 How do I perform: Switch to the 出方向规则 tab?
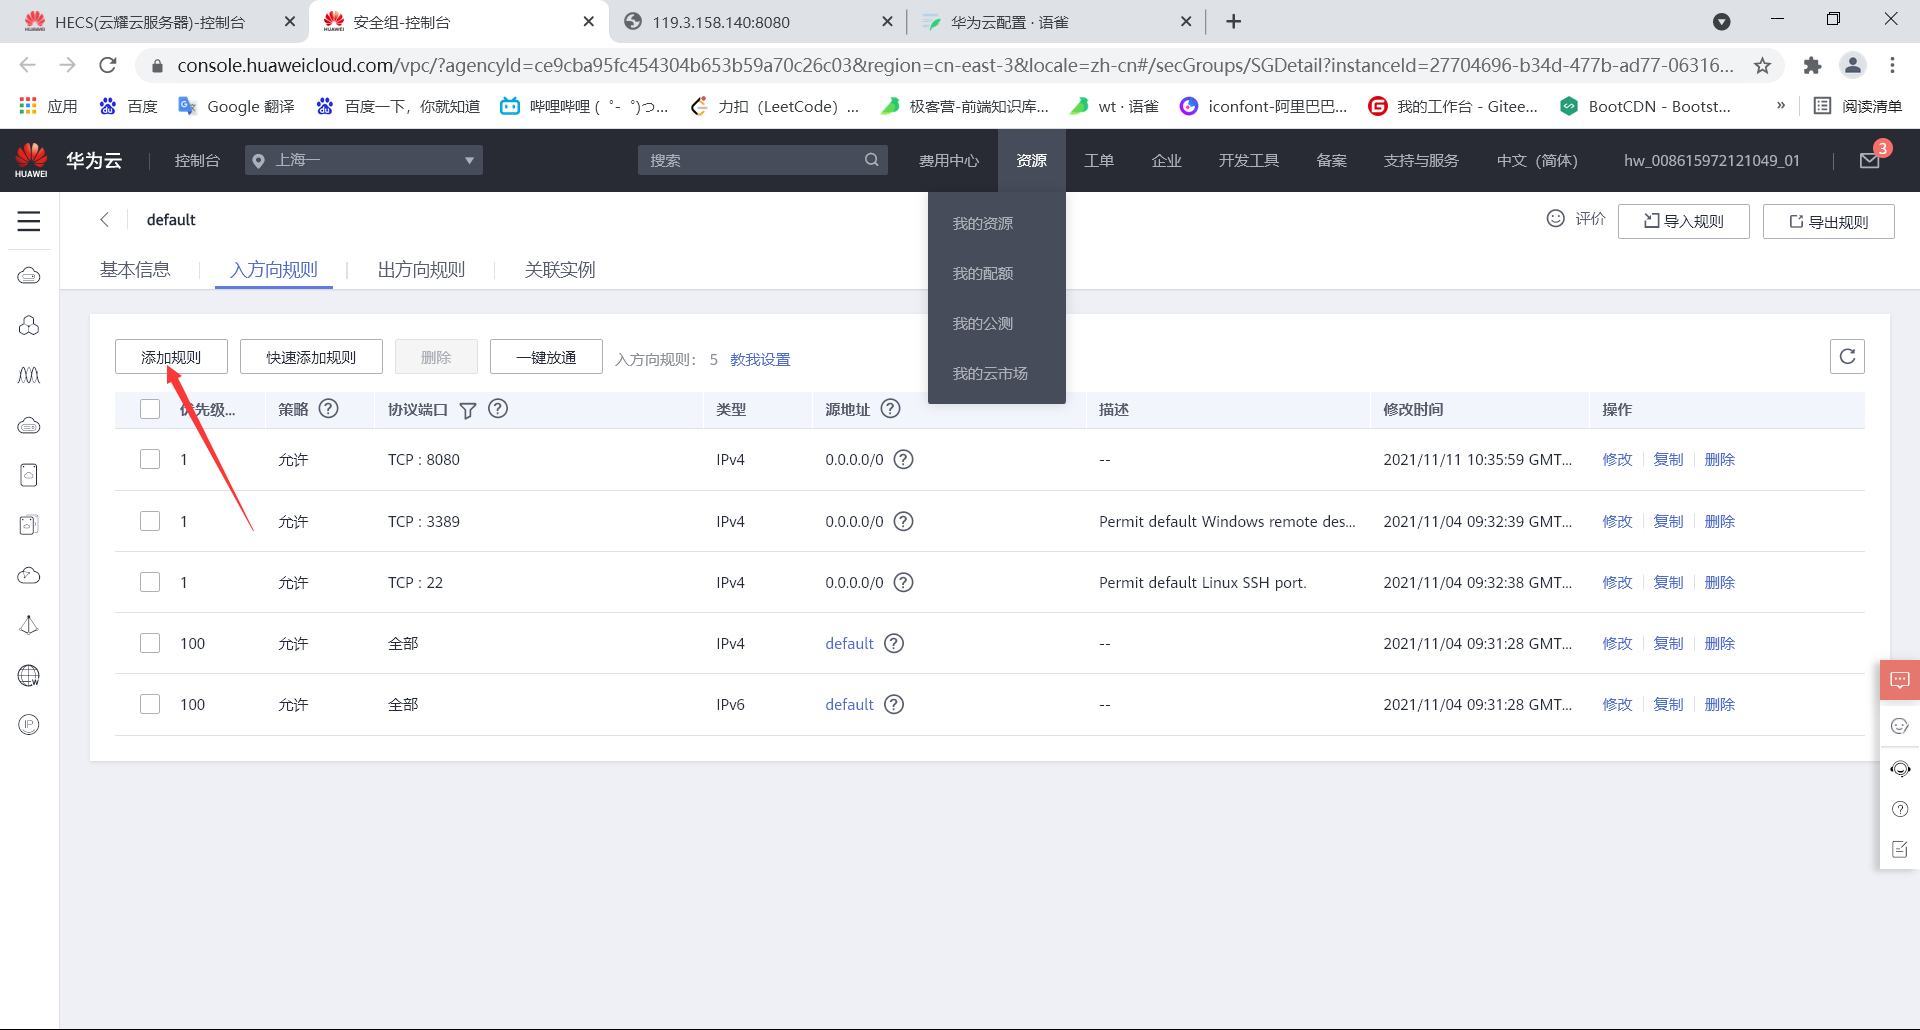click(x=421, y=269)
